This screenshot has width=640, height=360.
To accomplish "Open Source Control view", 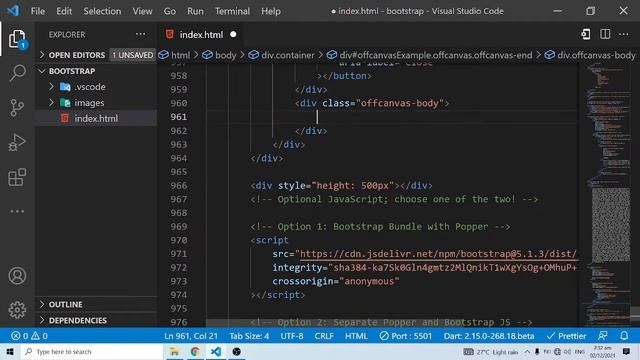I will tap(17, 108).
